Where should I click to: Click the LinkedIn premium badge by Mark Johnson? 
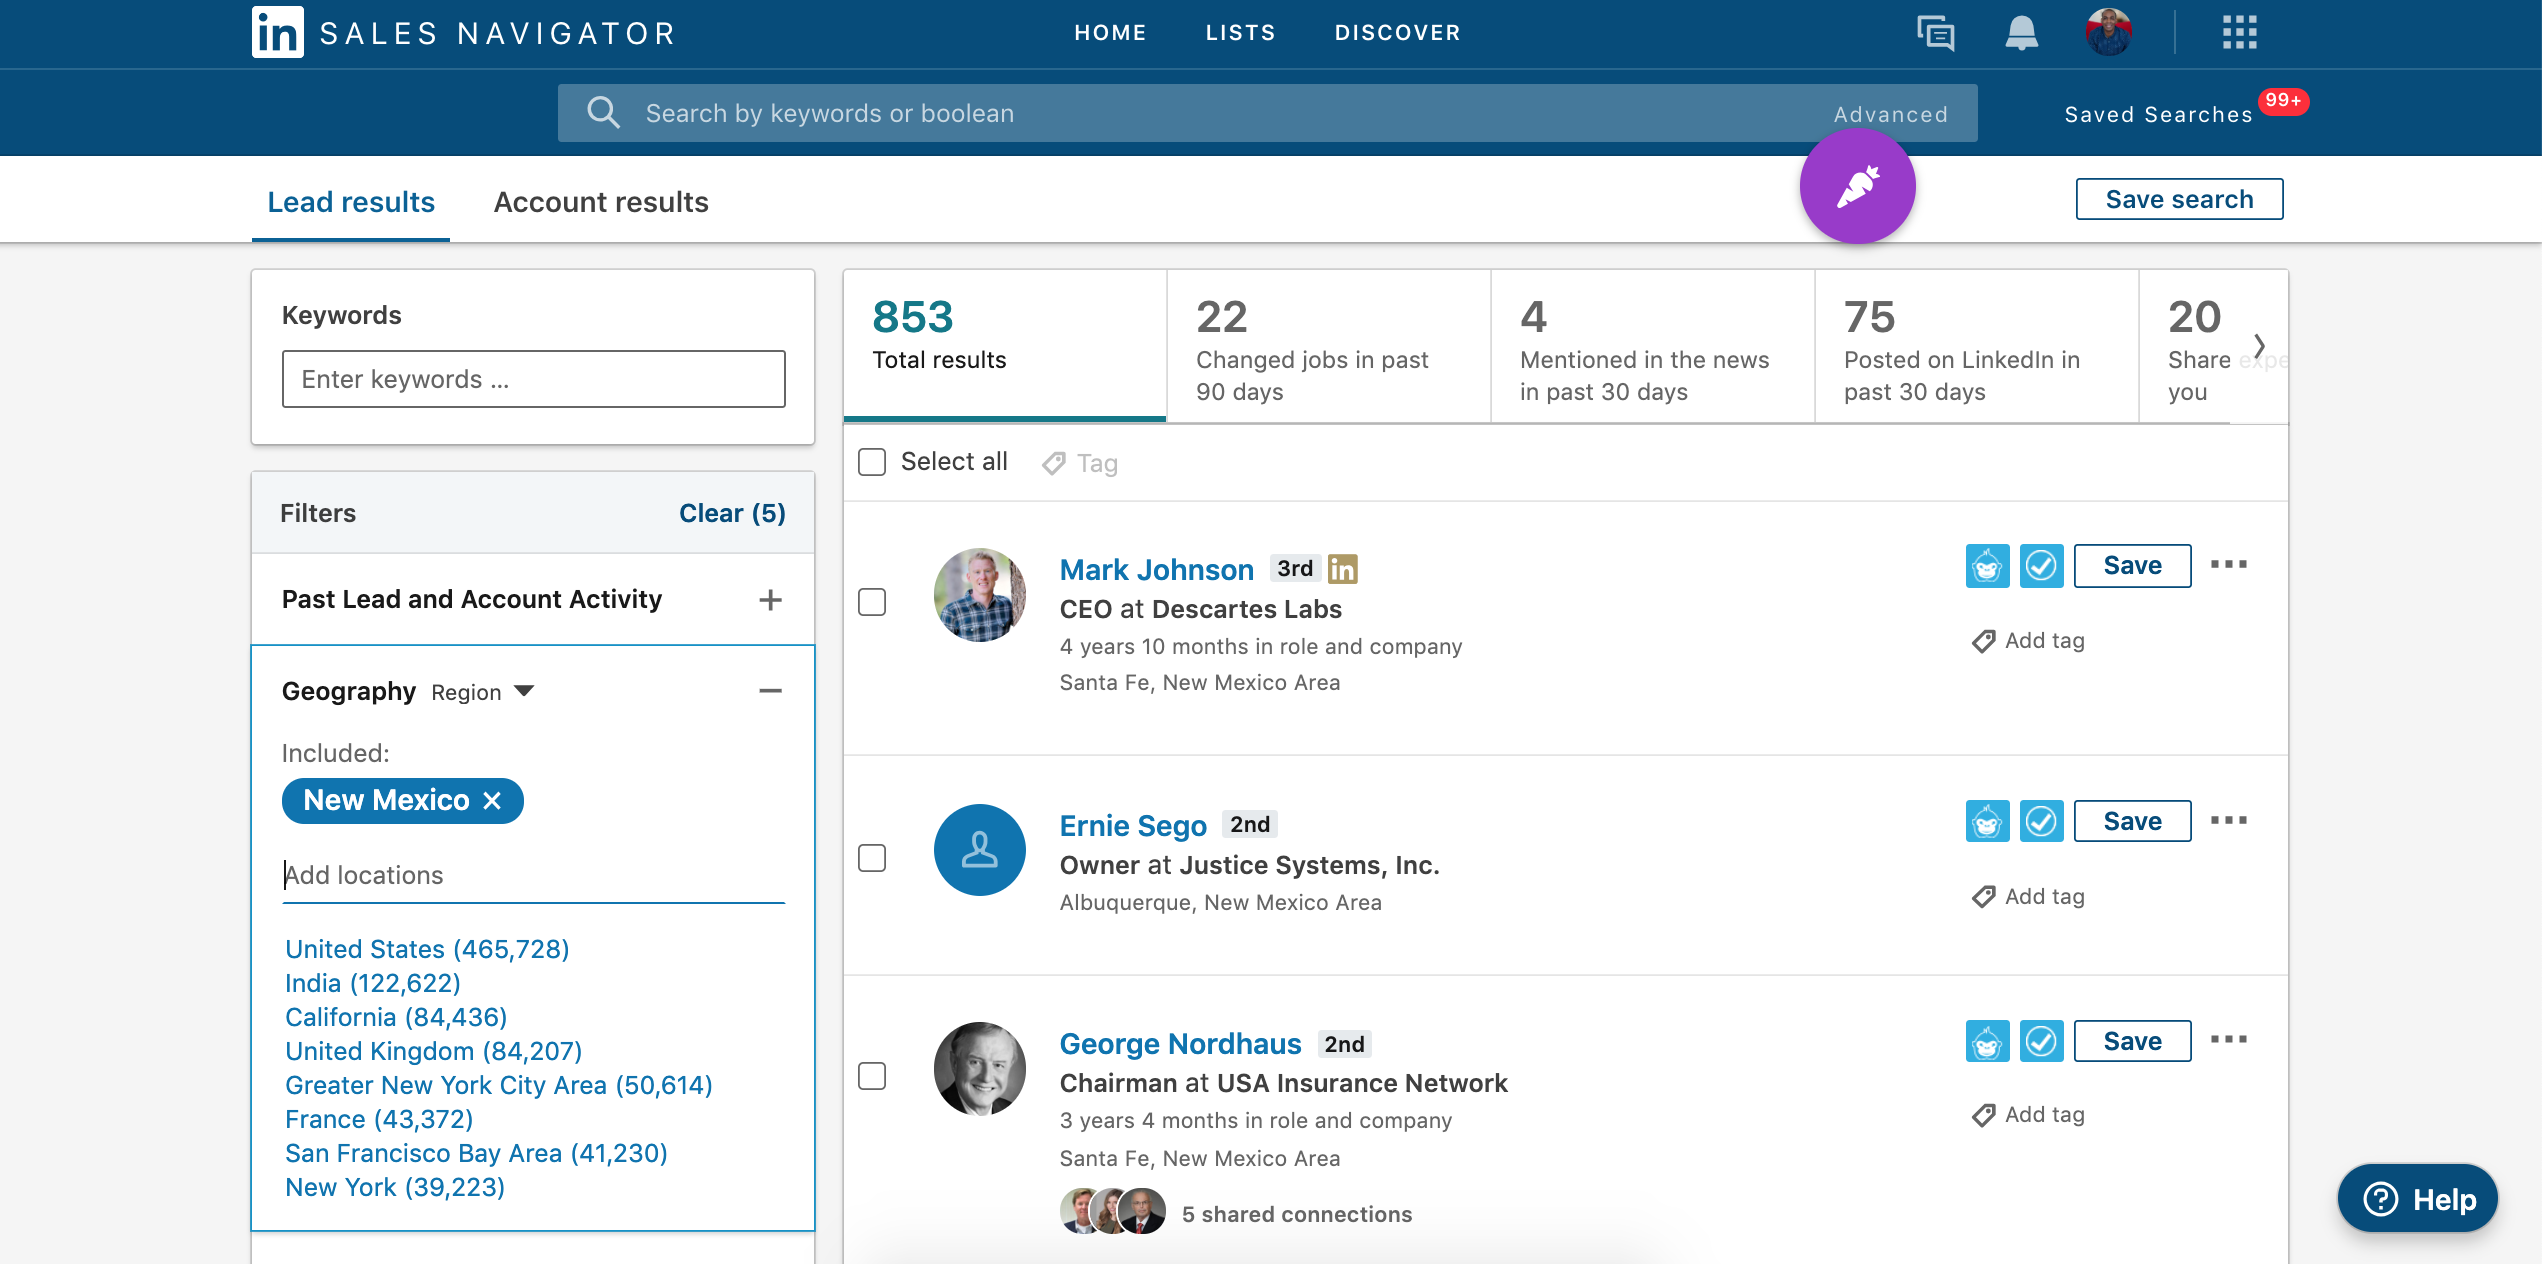click(x=1342, y=569)
